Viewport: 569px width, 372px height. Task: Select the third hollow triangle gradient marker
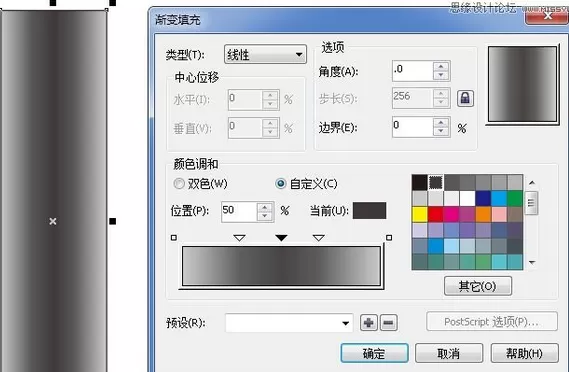[319, 238]
